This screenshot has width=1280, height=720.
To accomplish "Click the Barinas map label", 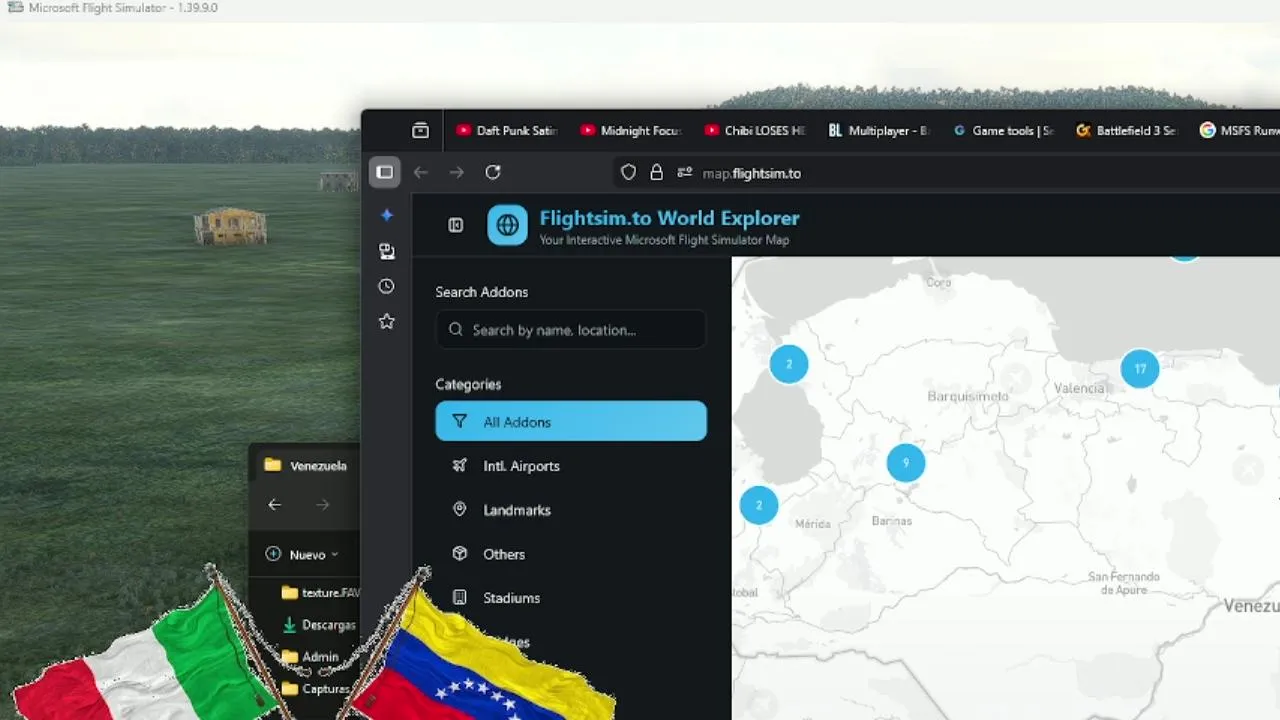I will click(x=891, y=520).
